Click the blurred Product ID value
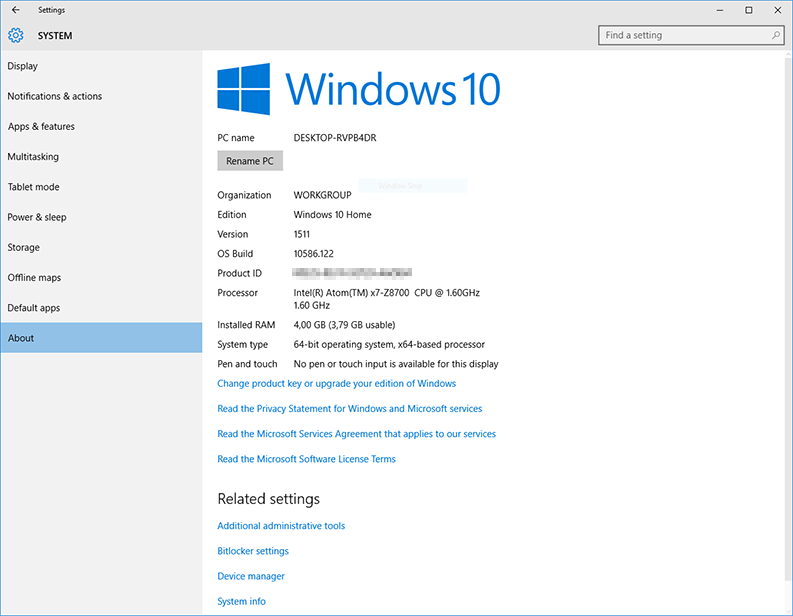The width and height of the screenshot is (793, 616). [x=352, y=274]
